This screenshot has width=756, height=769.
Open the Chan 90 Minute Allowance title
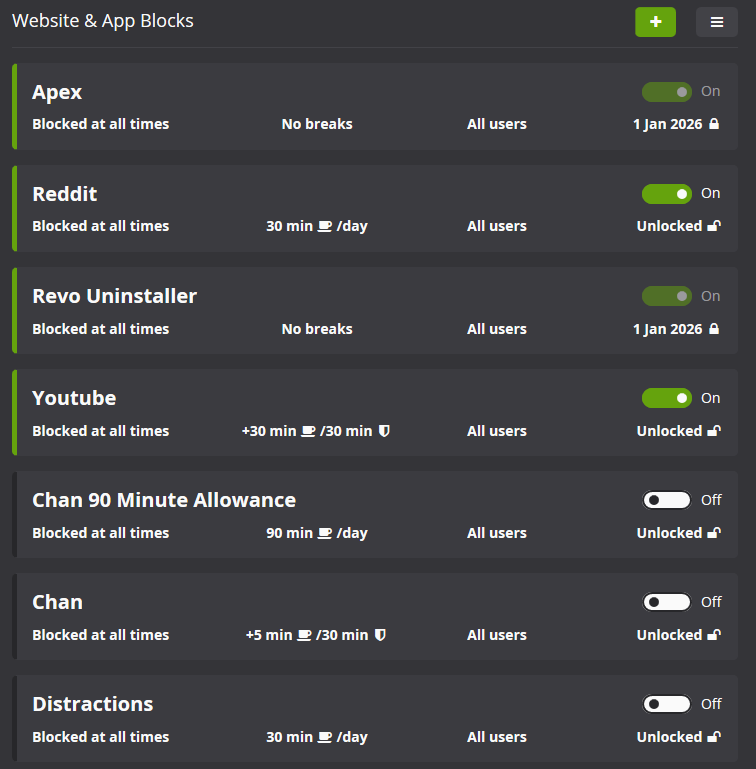point(164,500)
